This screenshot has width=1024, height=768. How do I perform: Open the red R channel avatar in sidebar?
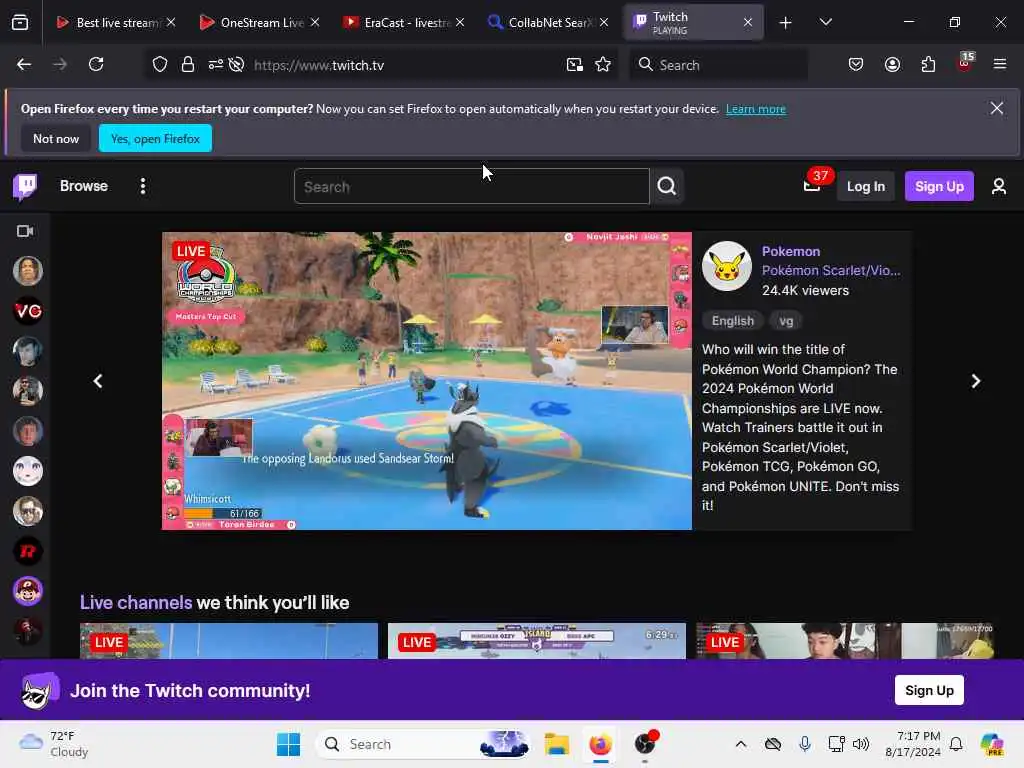28,551
